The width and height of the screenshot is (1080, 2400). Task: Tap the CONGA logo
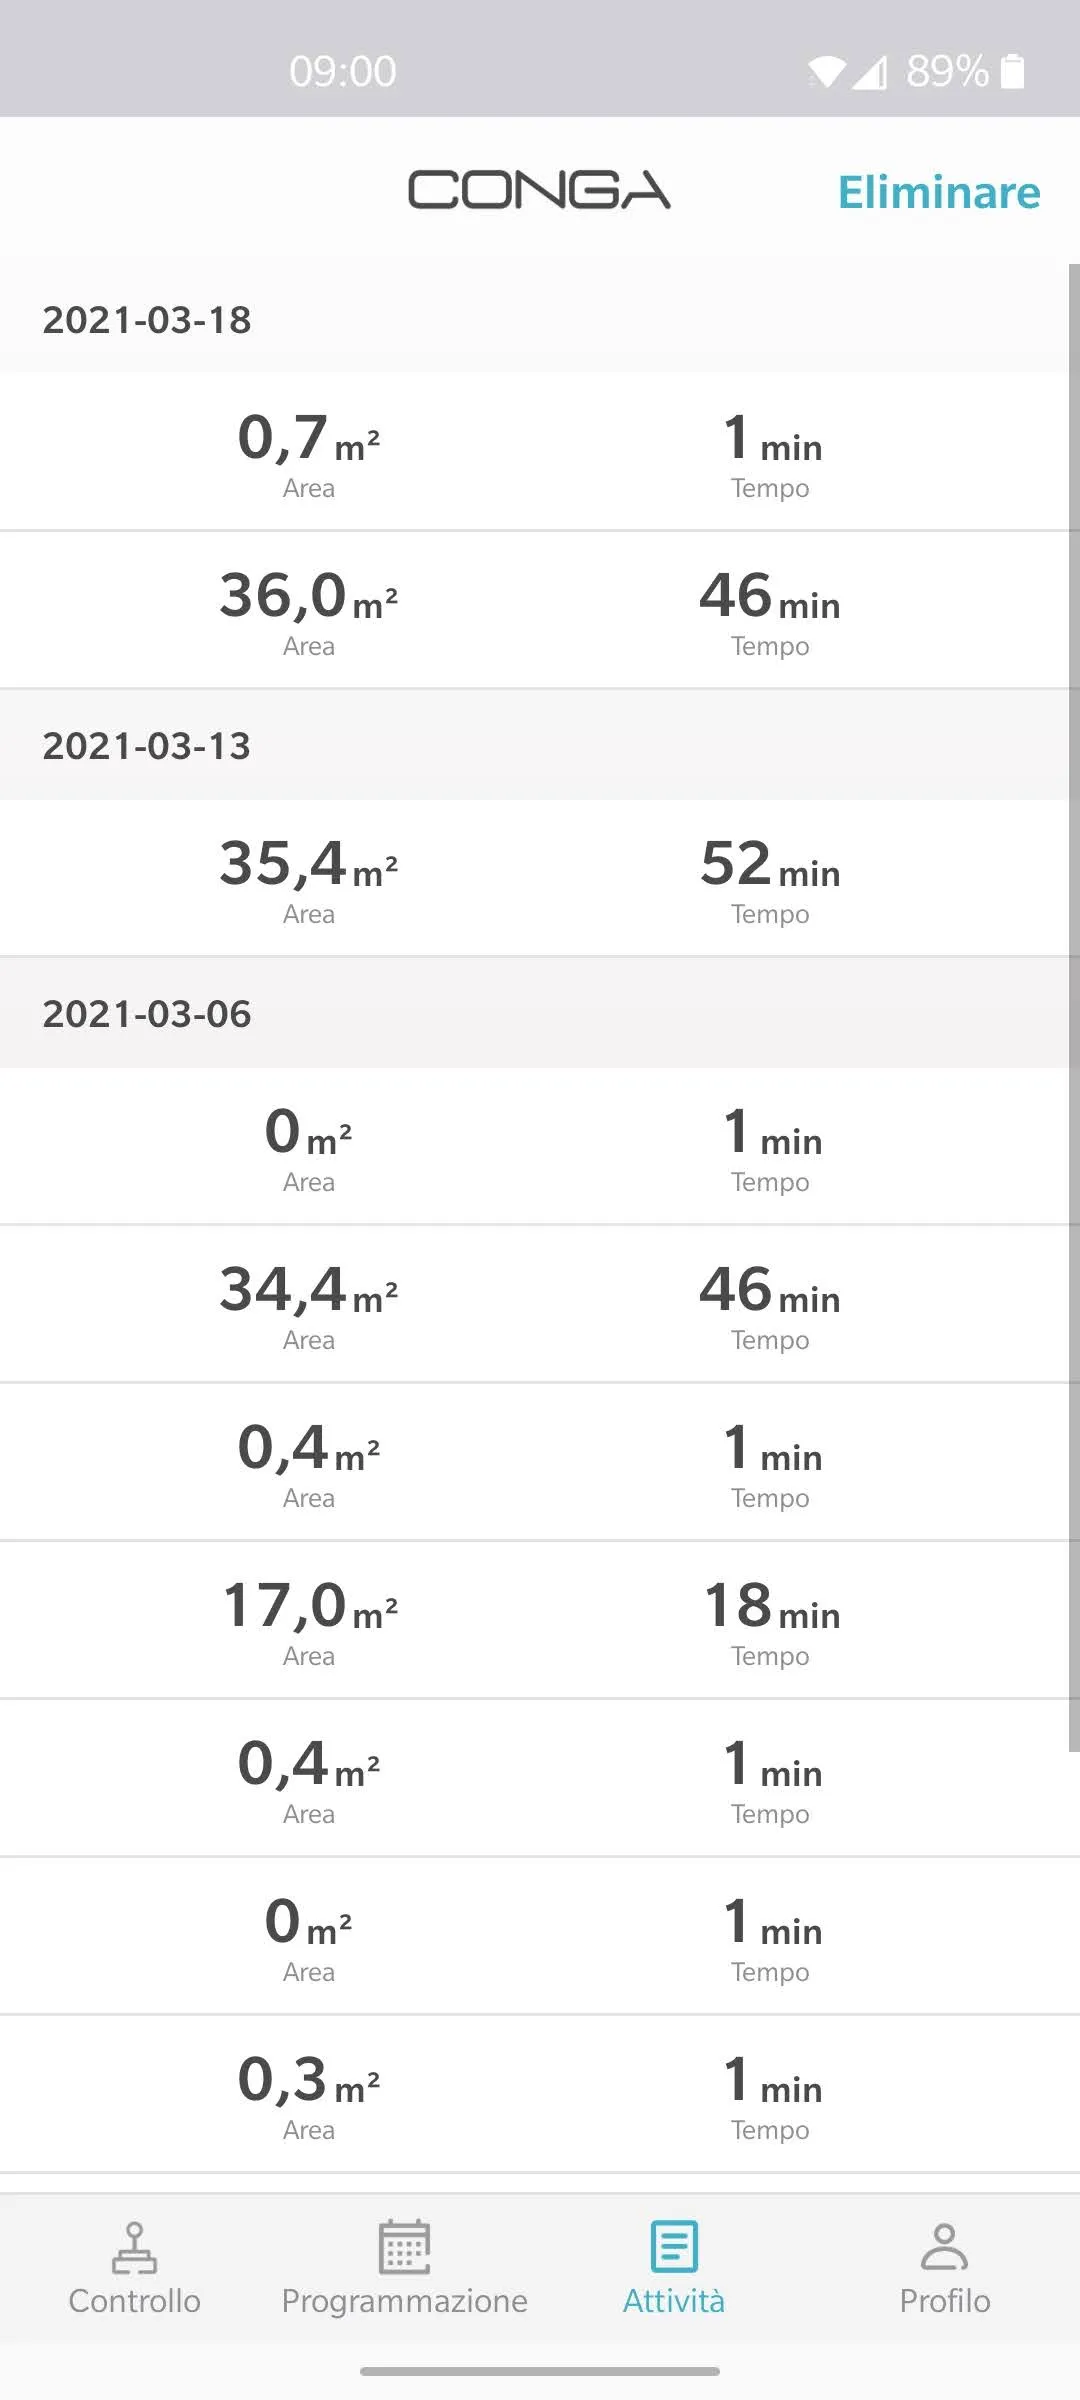click(x=539, y=190)
